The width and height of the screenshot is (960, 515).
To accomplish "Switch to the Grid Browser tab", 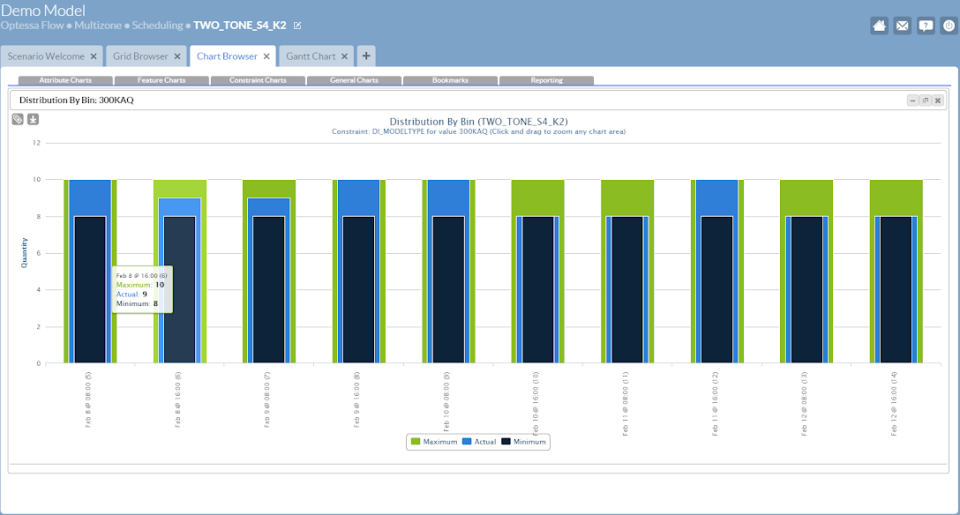I will pyautogui.click(x=140, y=57).
